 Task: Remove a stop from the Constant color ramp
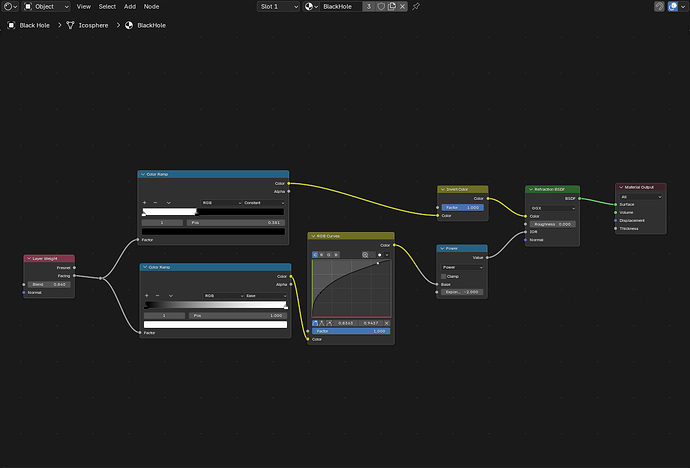click(x=155, y=203)
